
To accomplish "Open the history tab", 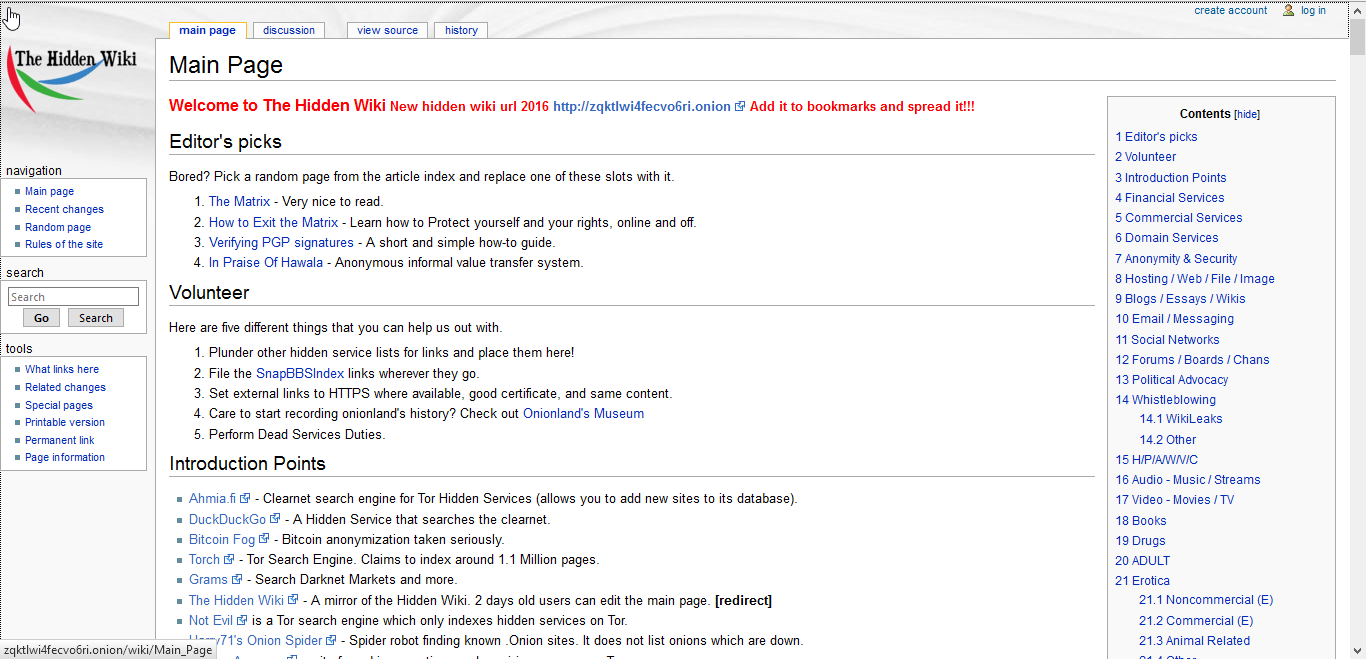I will coord(461,30).
